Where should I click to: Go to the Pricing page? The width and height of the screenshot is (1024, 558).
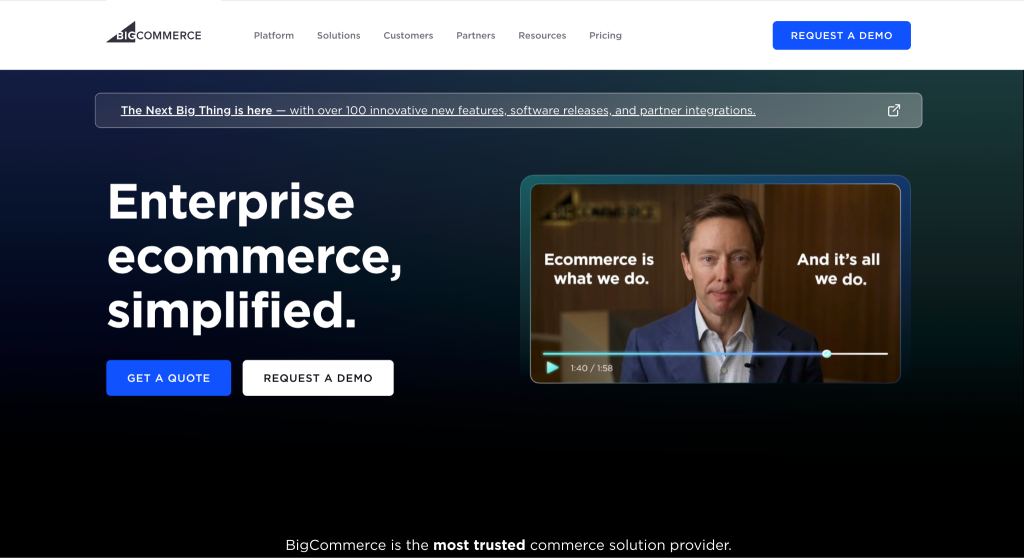pyautogui.click(x=605, y=35)
